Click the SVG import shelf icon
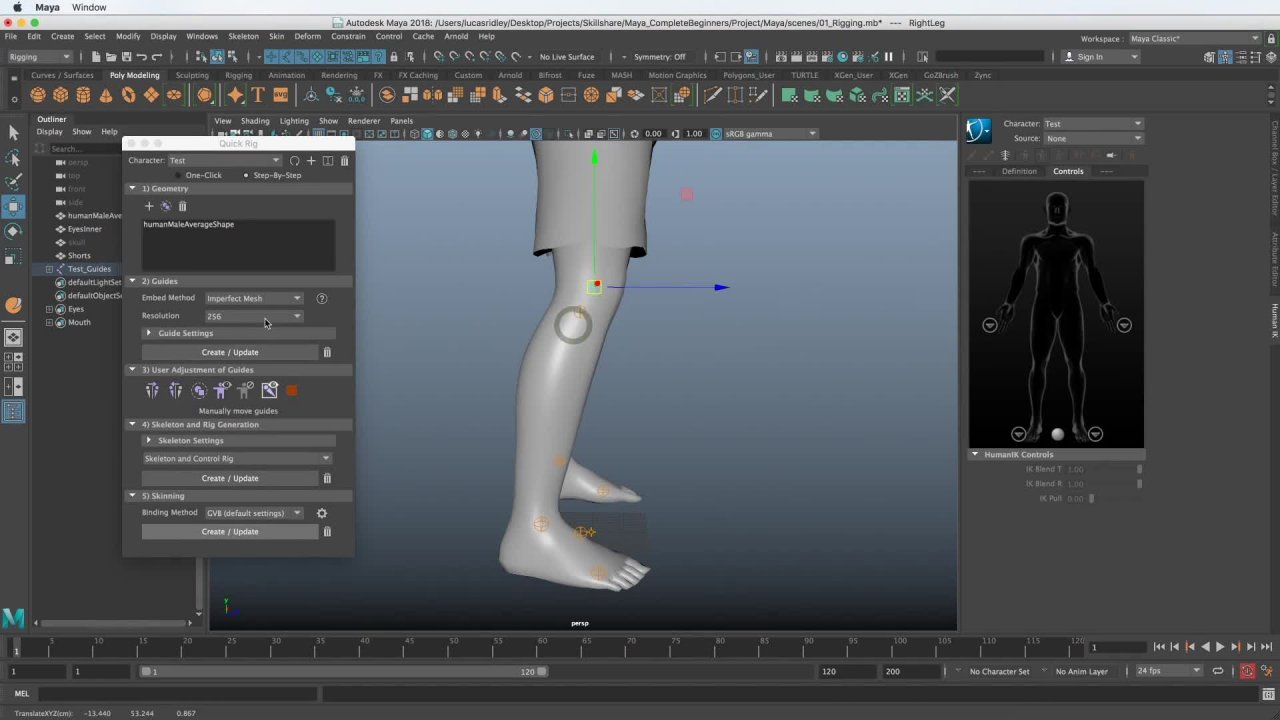This screenshot has width=1280, height=720. pyautogui.click(x=280, y=95)
